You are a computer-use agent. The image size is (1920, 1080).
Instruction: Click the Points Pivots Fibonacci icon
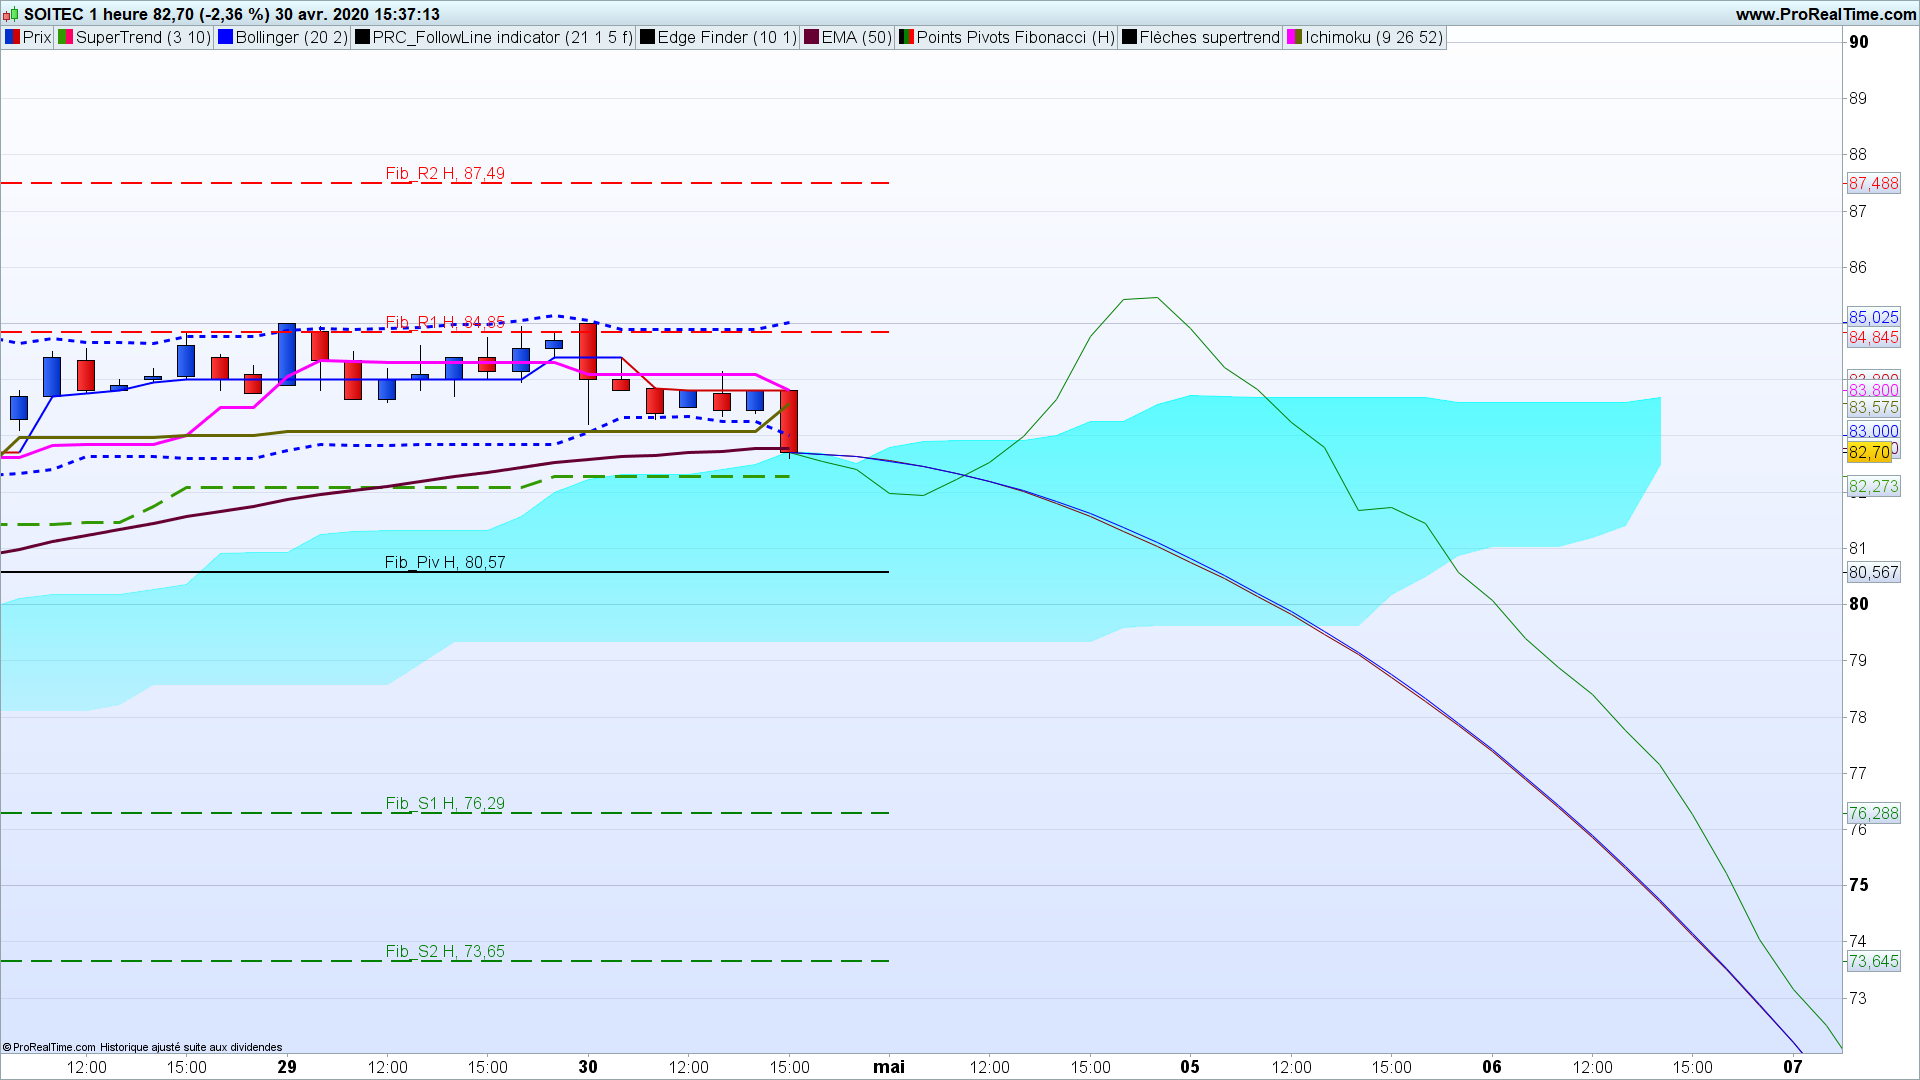[x=906, y=37]
